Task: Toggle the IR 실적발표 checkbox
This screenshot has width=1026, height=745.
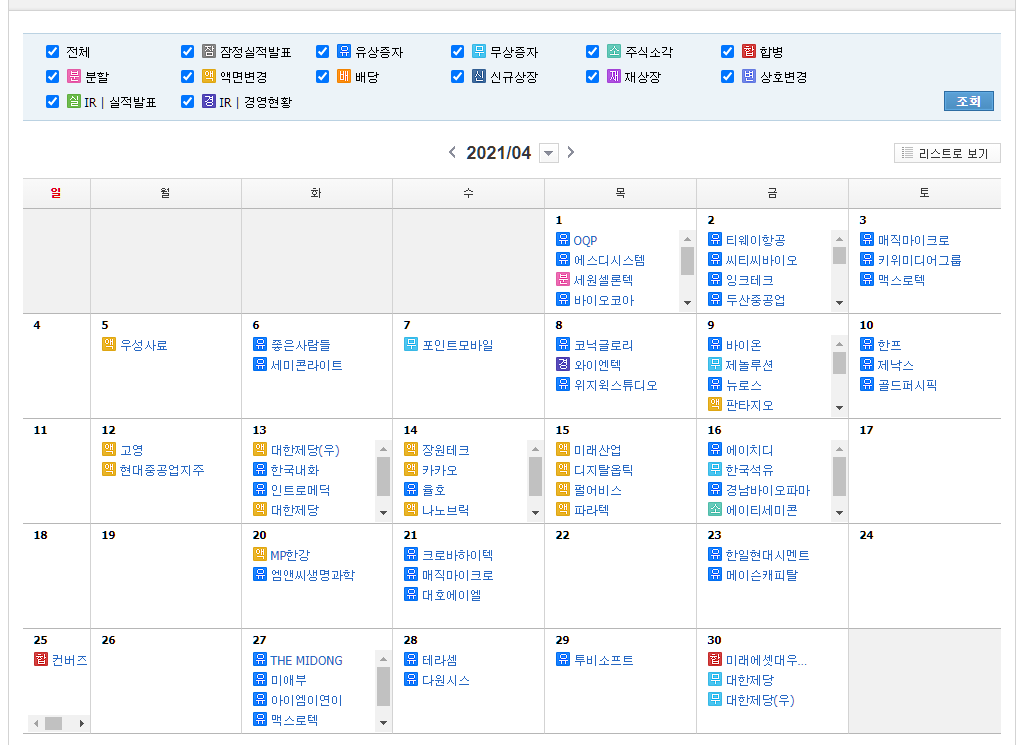Action: tap(53, 101)
